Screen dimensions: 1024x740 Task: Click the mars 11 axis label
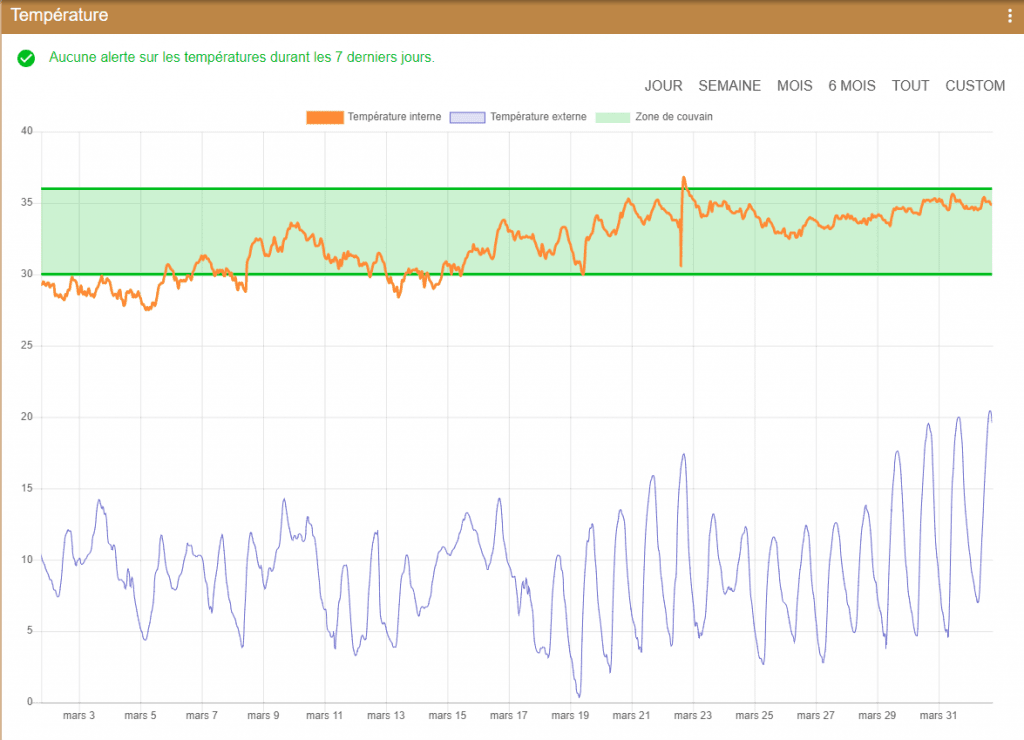325,715
